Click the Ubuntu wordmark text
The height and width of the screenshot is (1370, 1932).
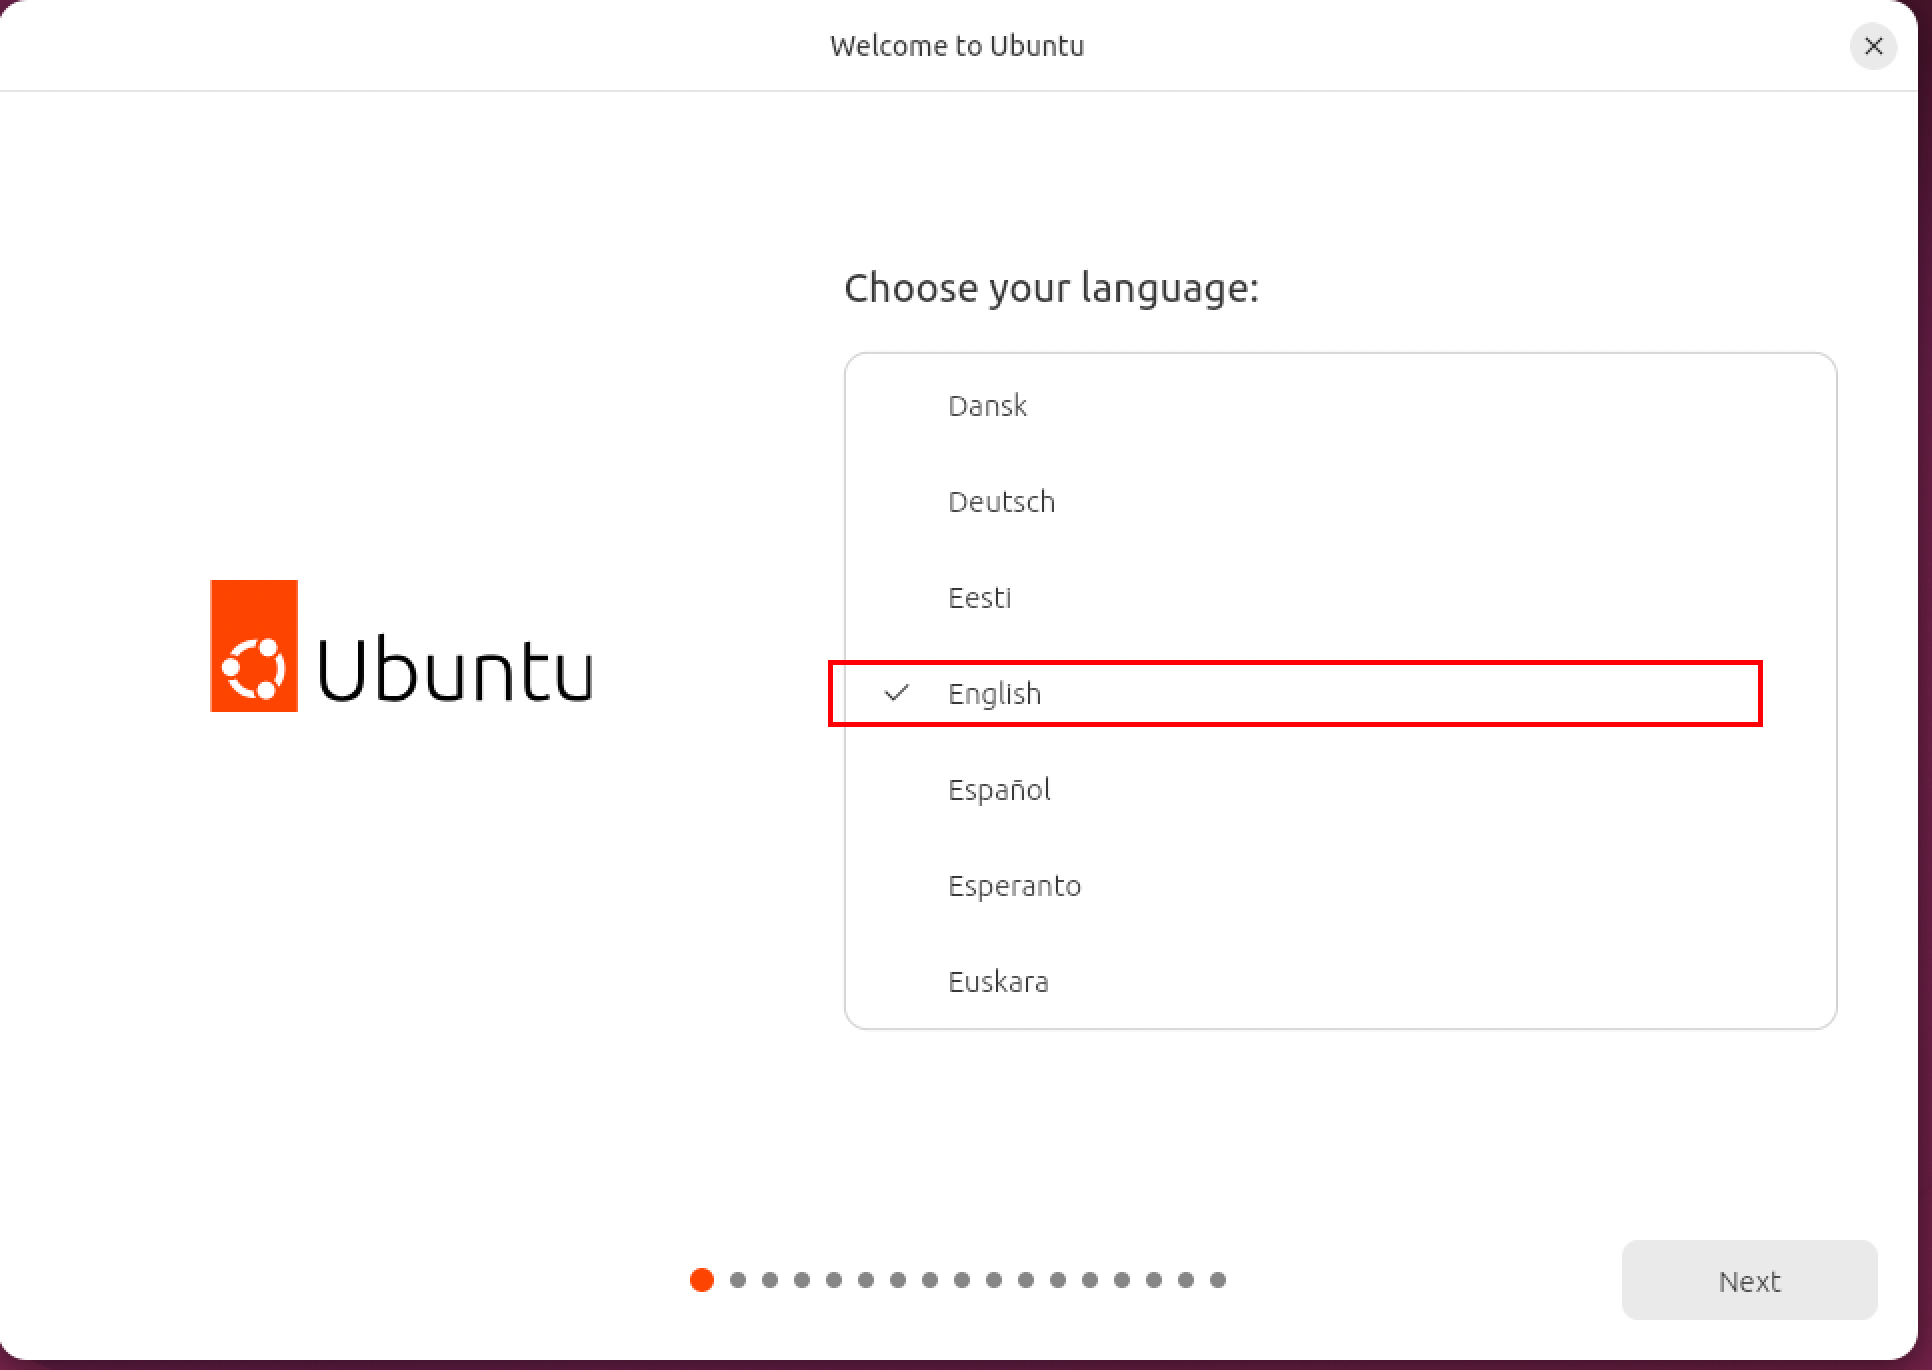456,669
